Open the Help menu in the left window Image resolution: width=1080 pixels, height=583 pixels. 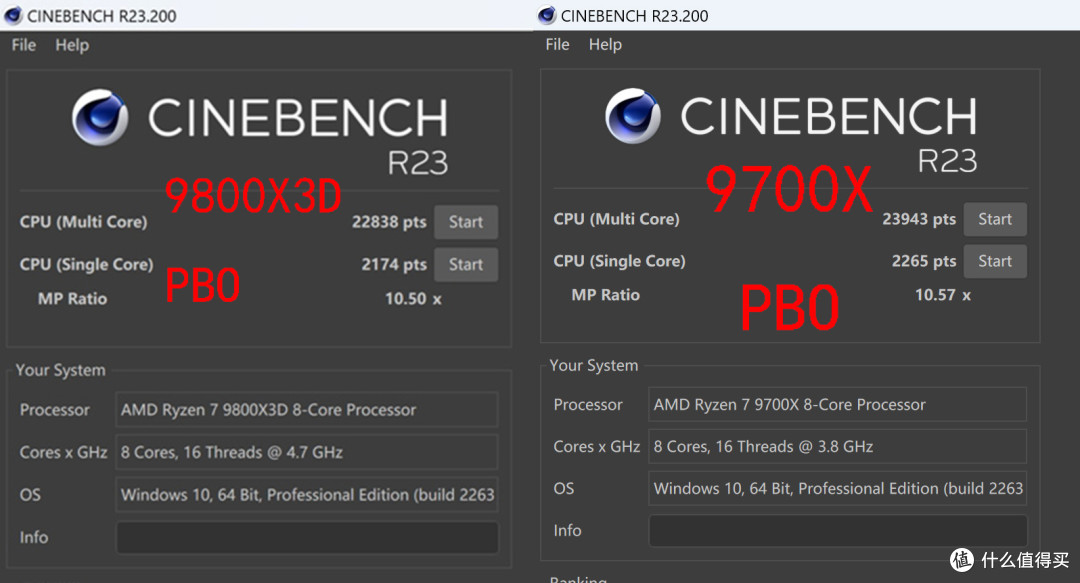[x=71, y=44]
